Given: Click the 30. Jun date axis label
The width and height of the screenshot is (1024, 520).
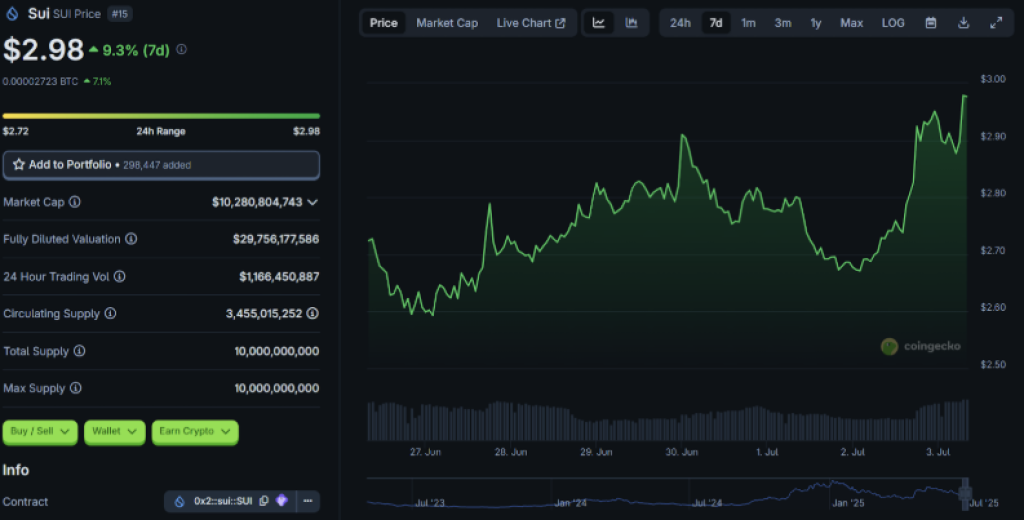Looking at the screenshot, I should tap(682, 452).
